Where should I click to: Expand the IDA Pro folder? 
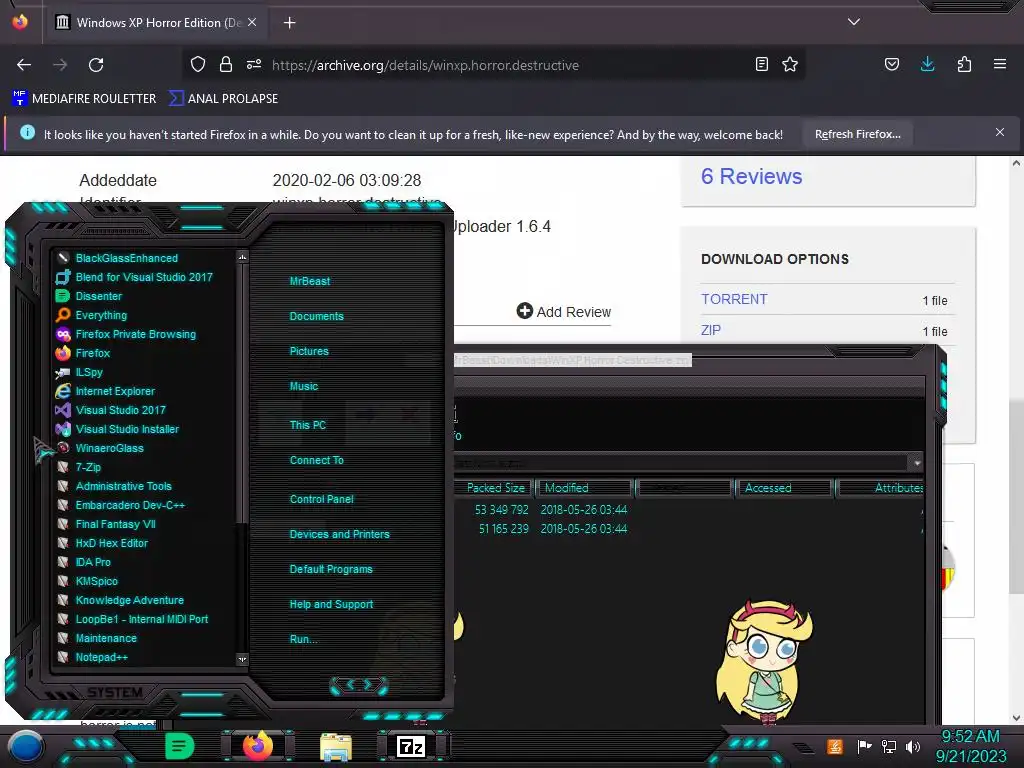pyautogui.click(x=83, y=562)
